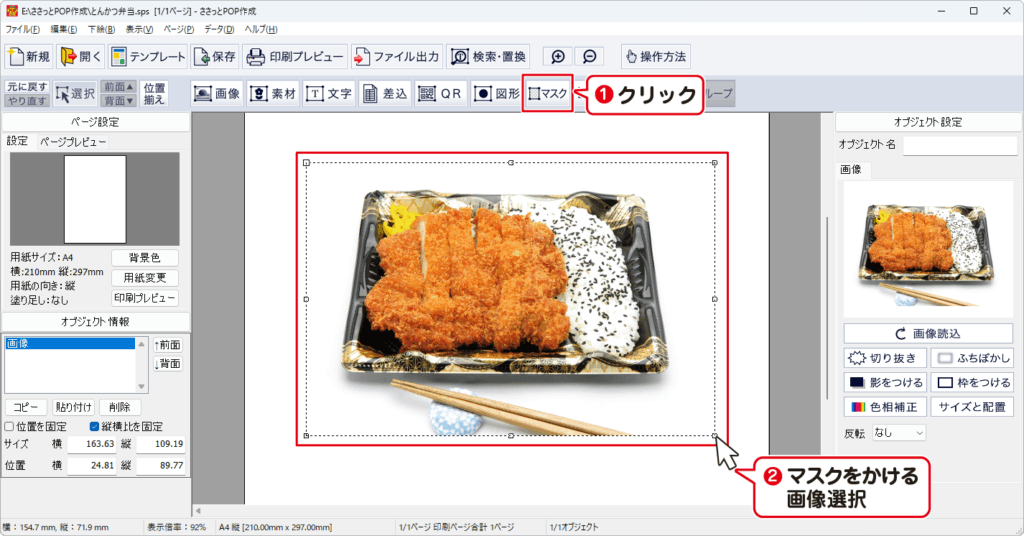This screenshot has width=1024, height=536.
Task: Click the 新規 (New) toolbar icon
Action: 28,56
